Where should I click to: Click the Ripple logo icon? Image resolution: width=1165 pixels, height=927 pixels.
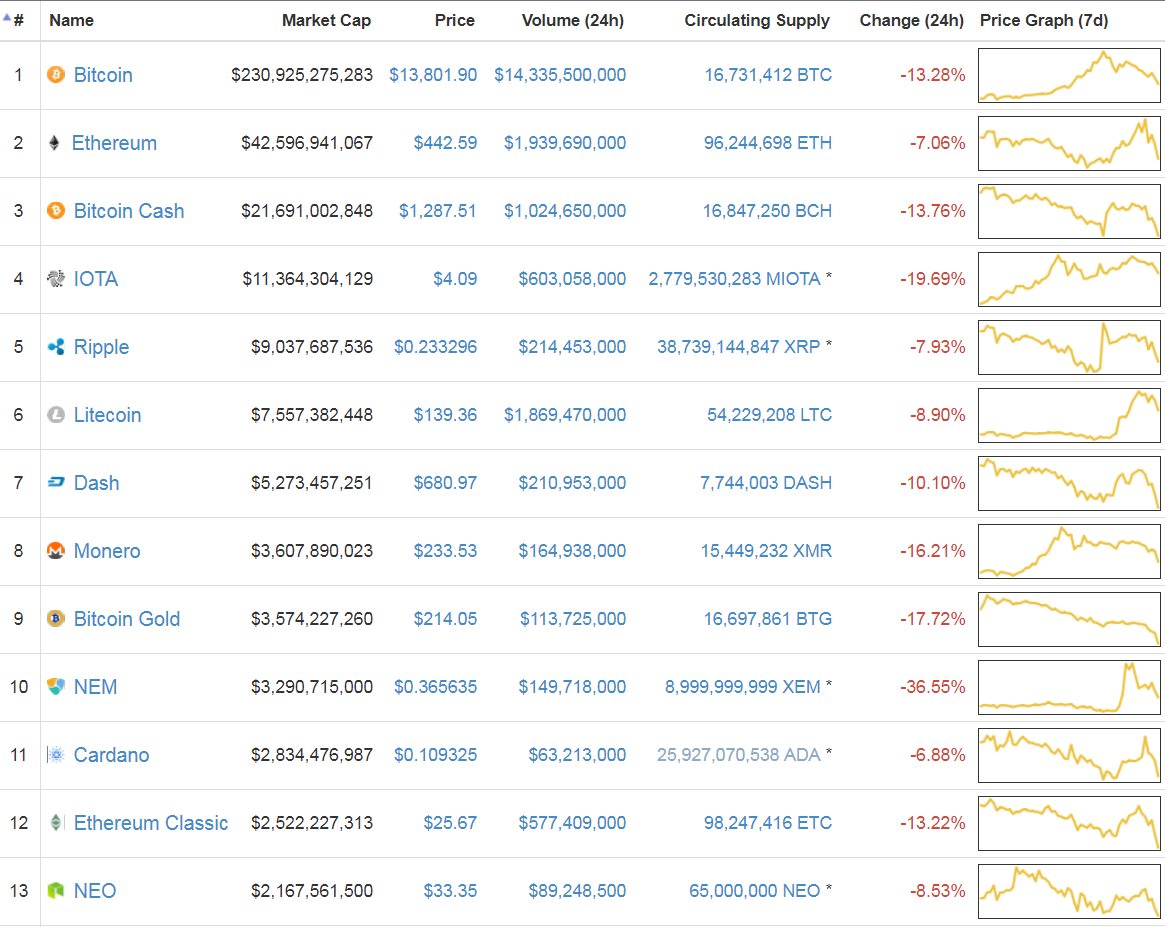(56, 347)
